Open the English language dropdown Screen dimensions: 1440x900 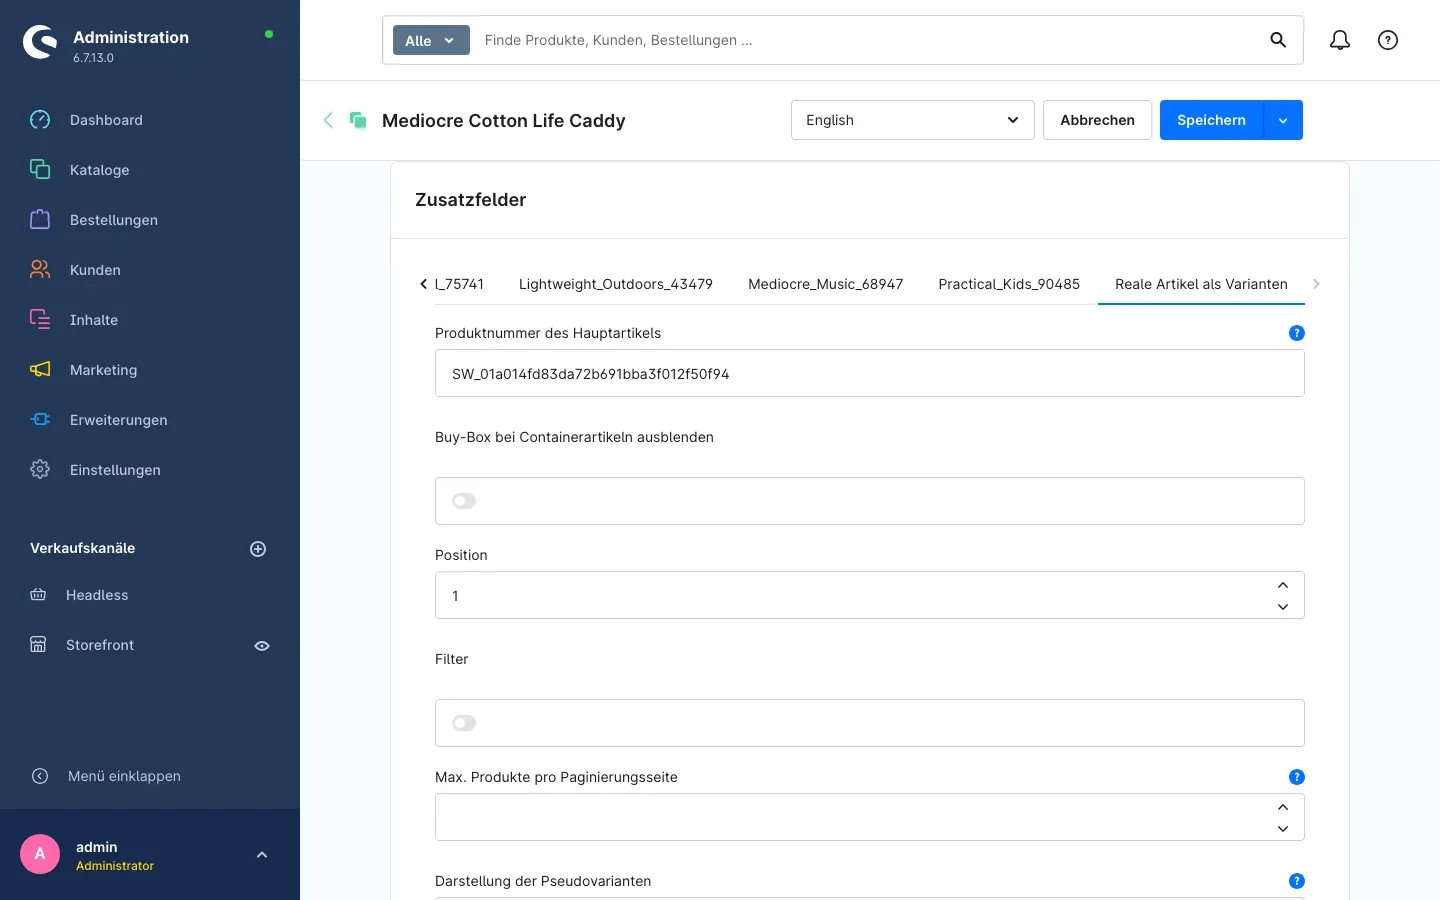[x=912, y=120]
